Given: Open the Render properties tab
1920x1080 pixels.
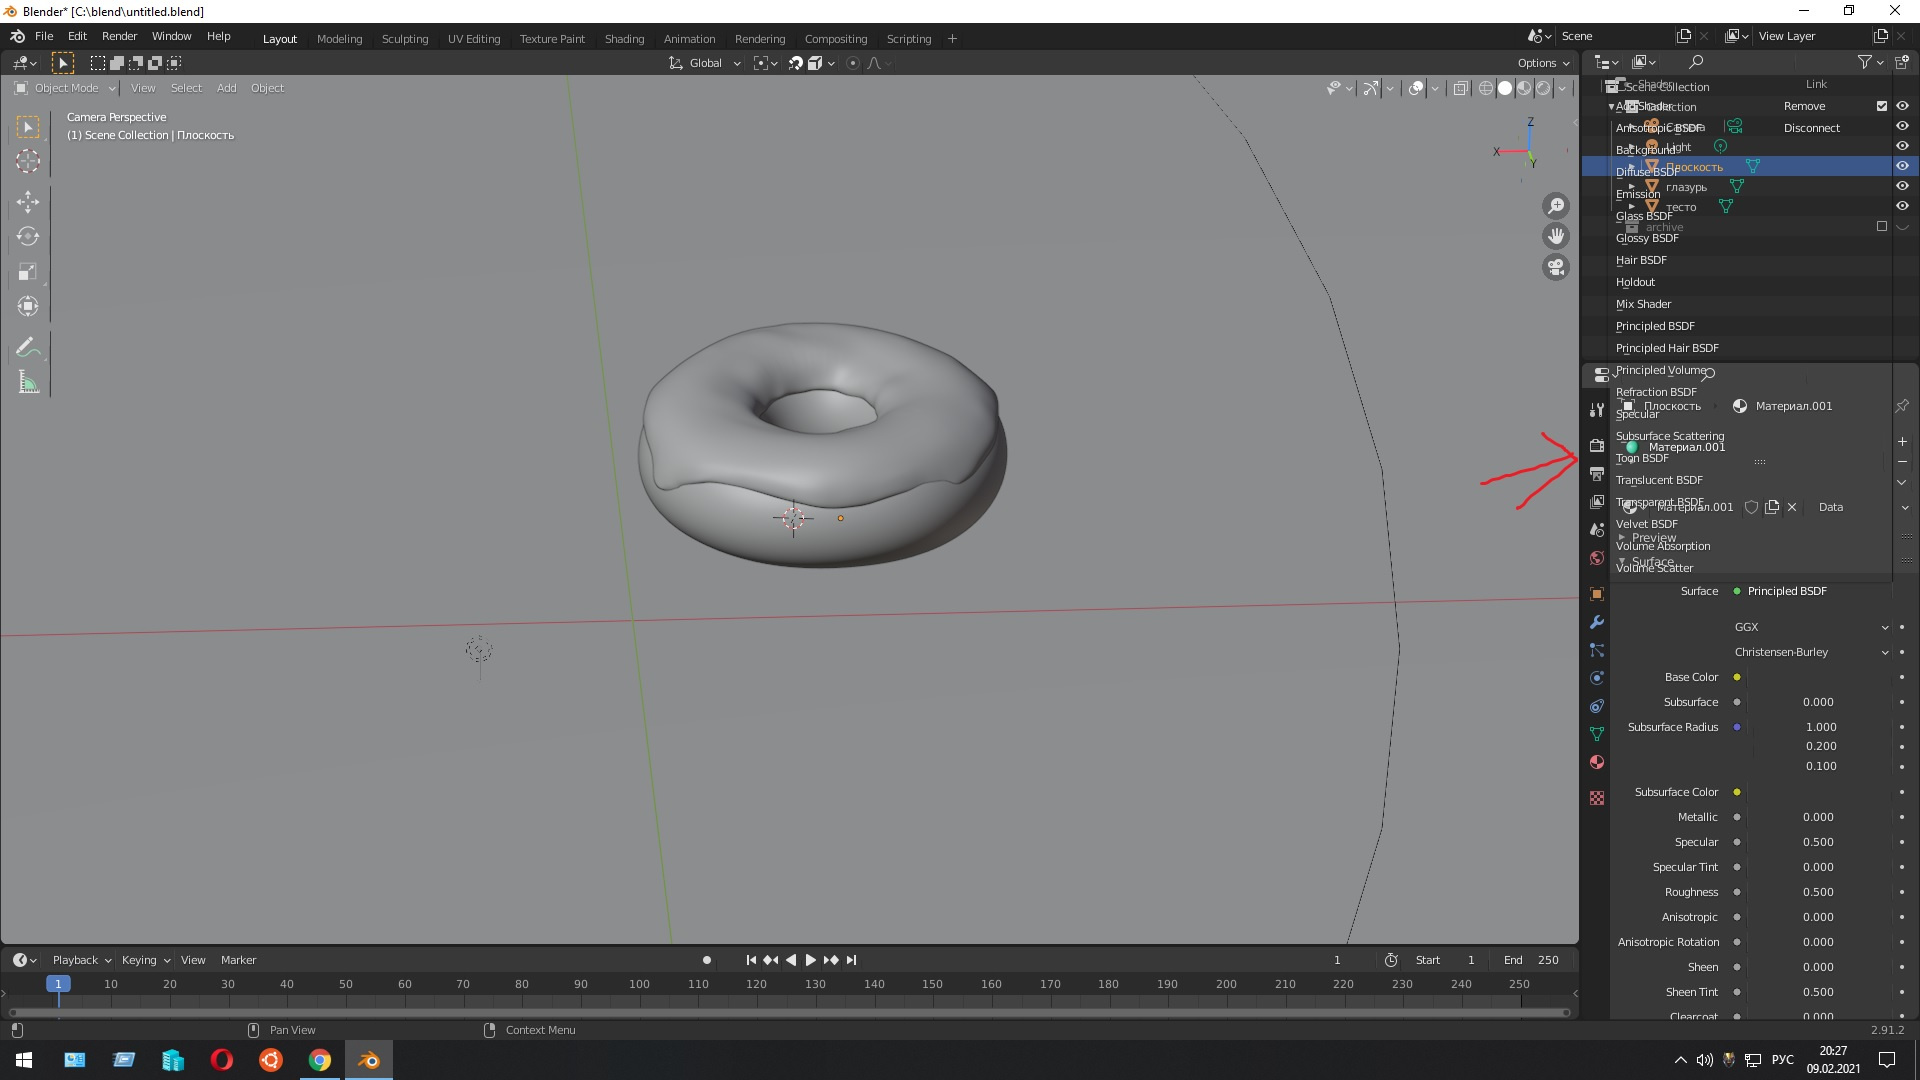Looking at the screenshot, I should click(1597, 445).
